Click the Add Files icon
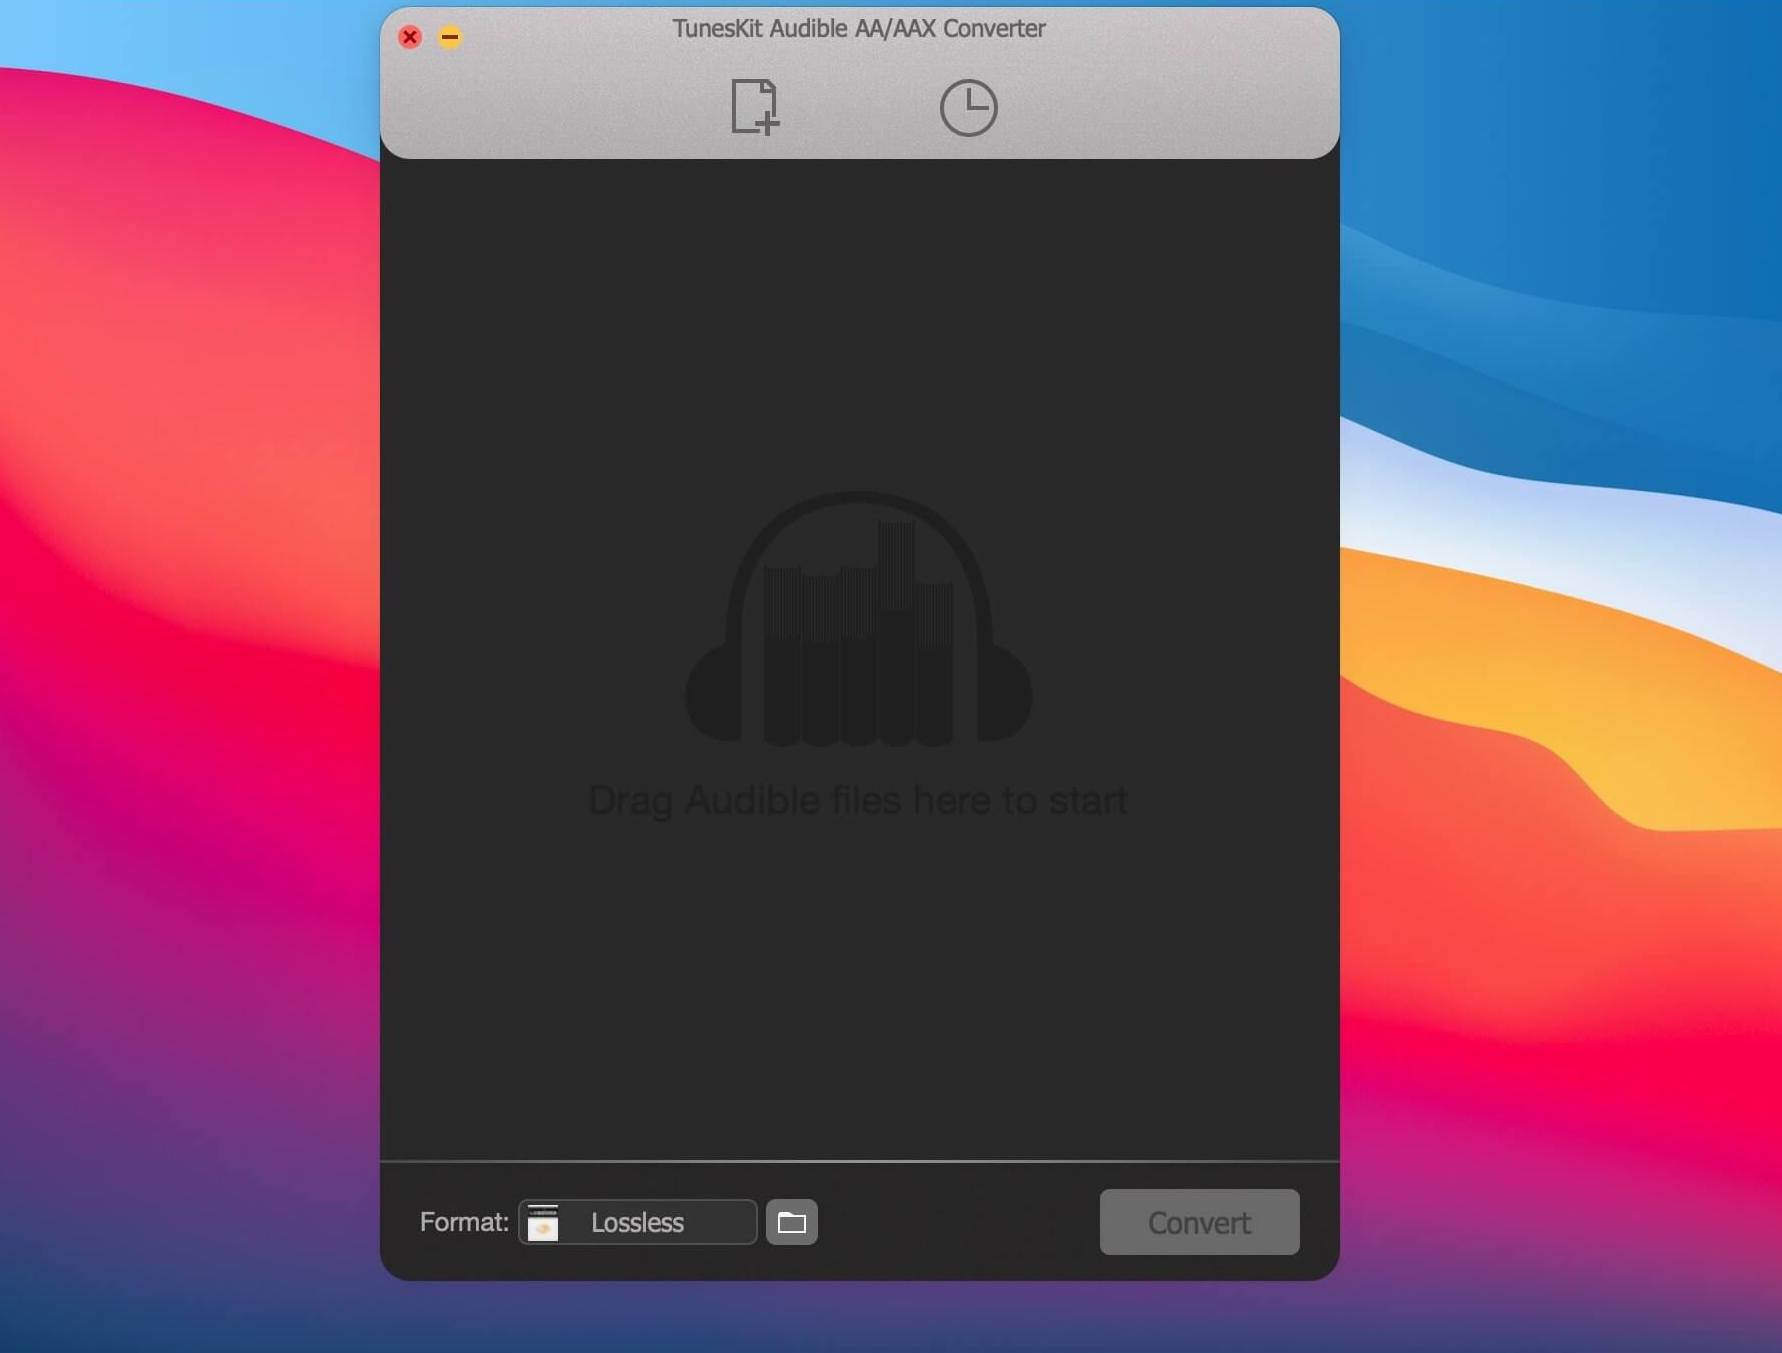The width and height of the screenshot is (1782, 1353). click(755, 107)
